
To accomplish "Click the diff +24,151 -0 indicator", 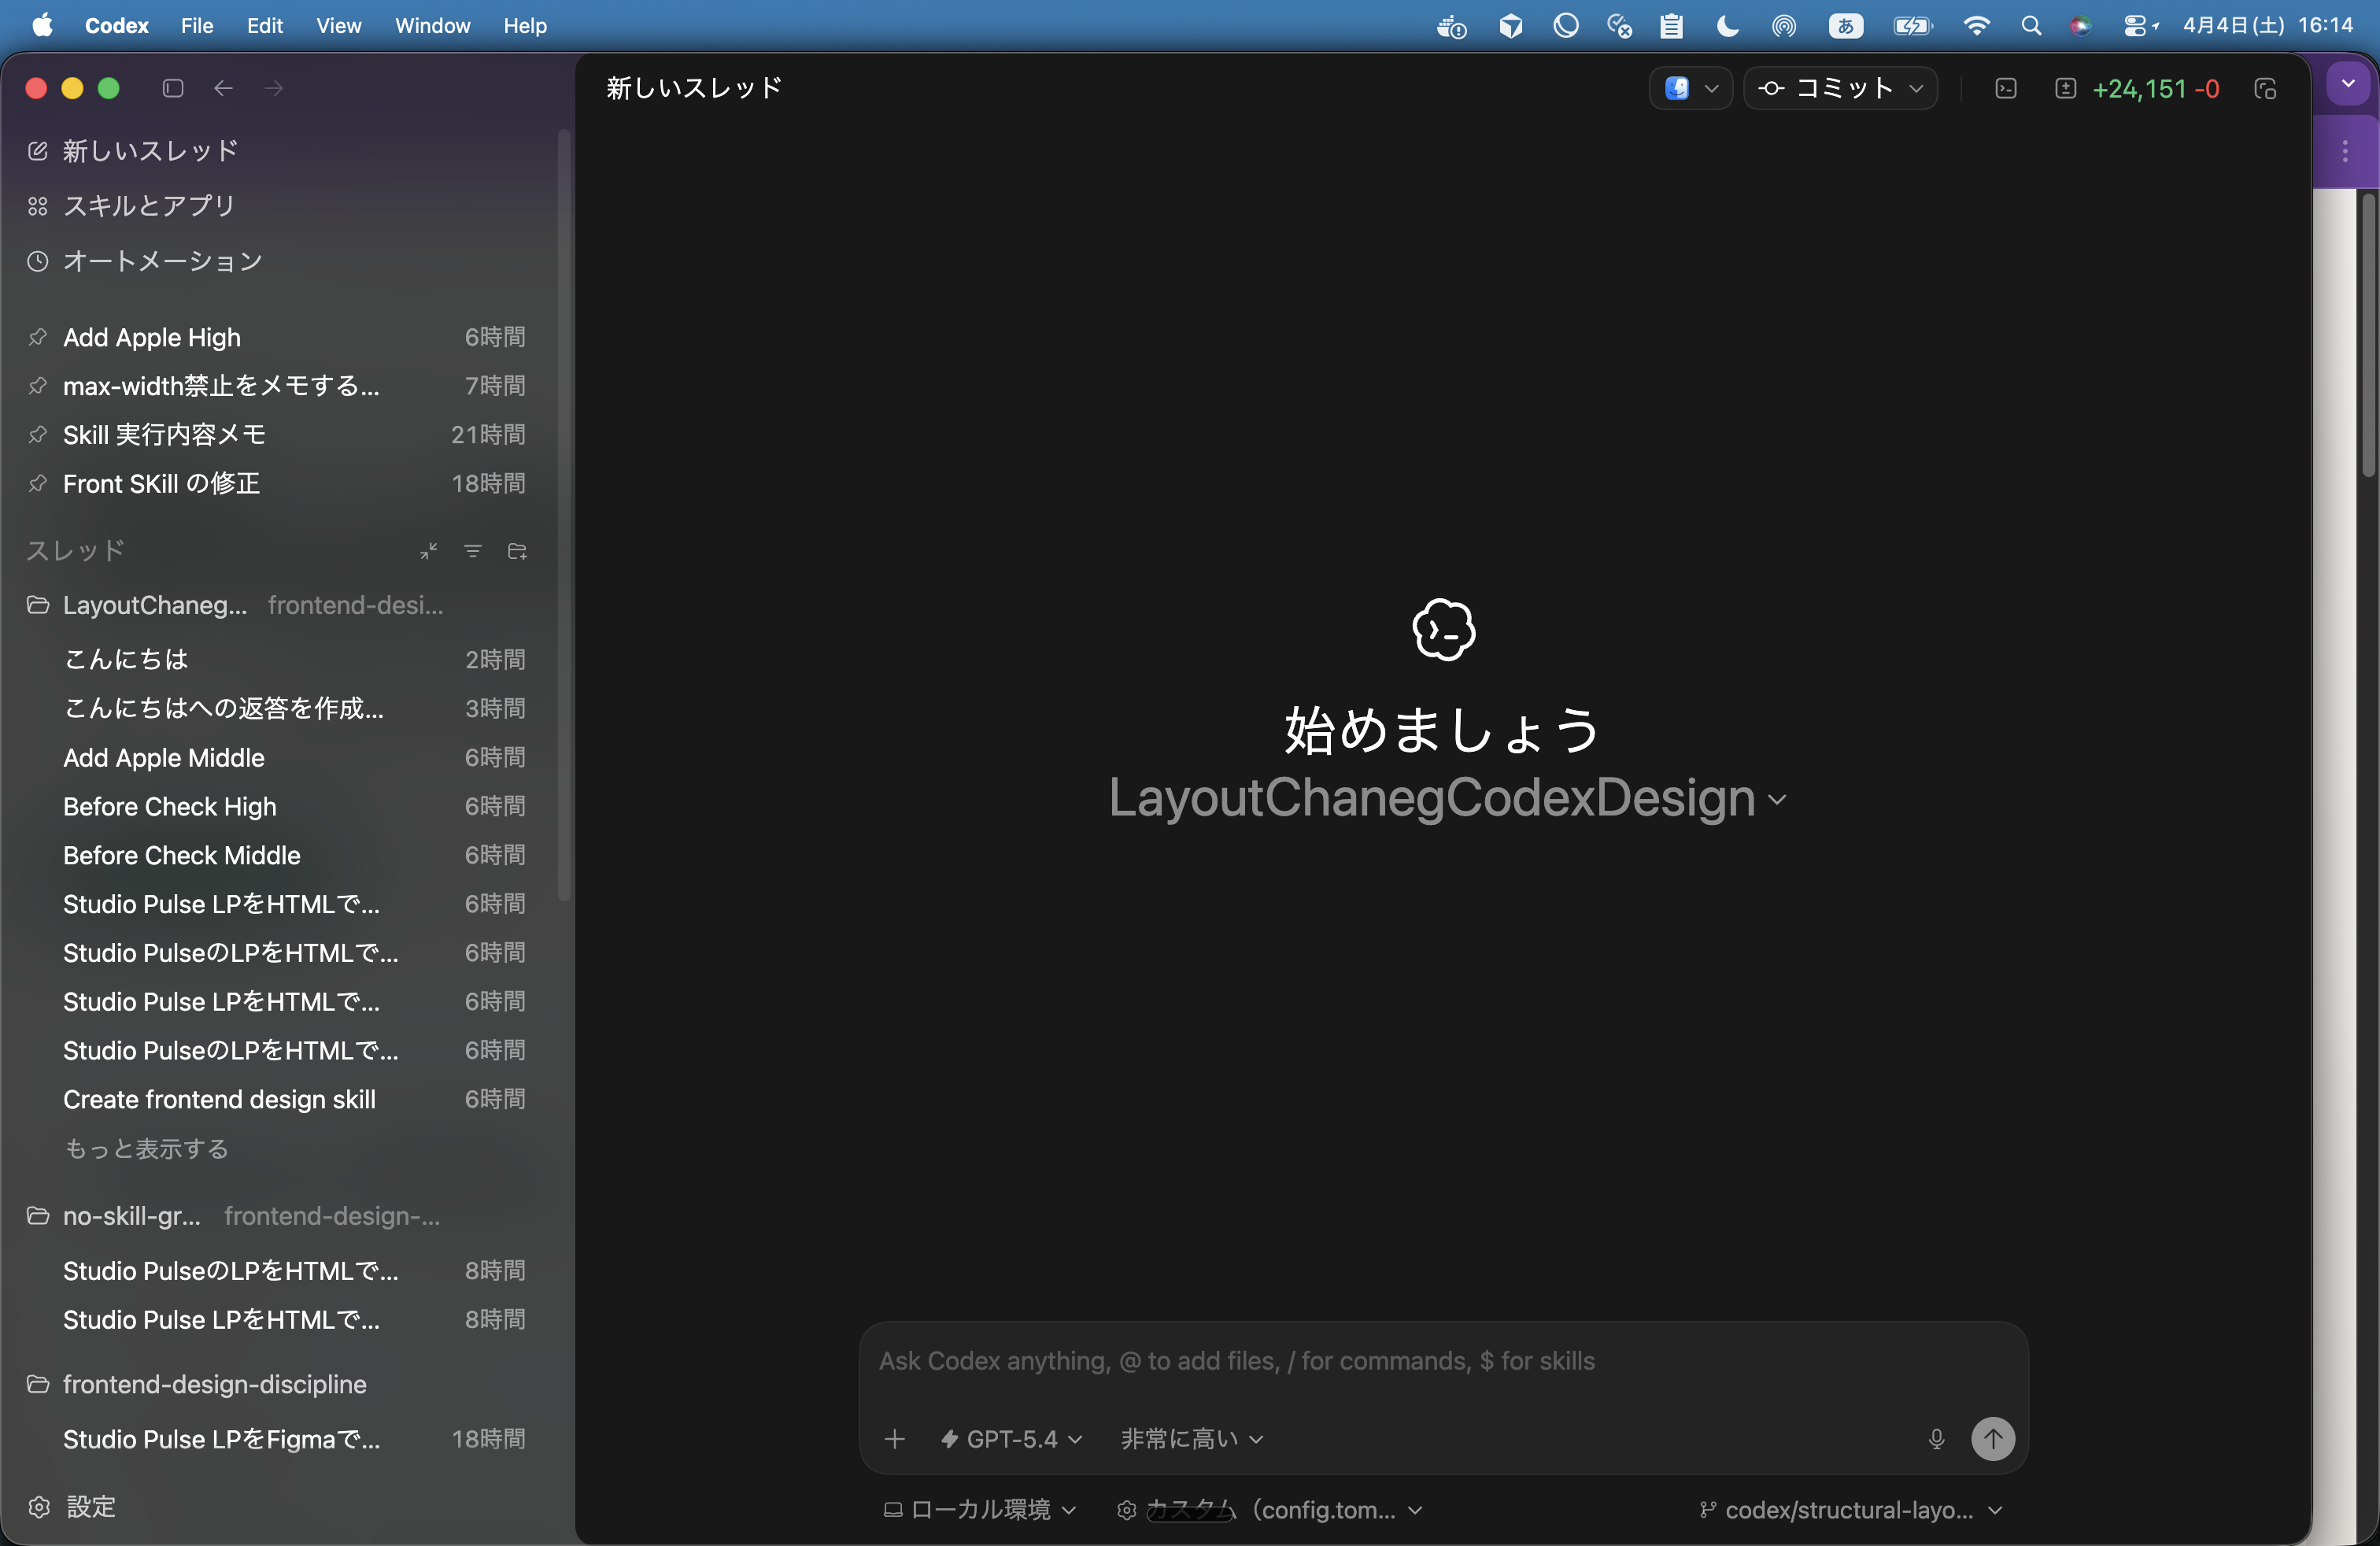I will (x=2138, y=89).
